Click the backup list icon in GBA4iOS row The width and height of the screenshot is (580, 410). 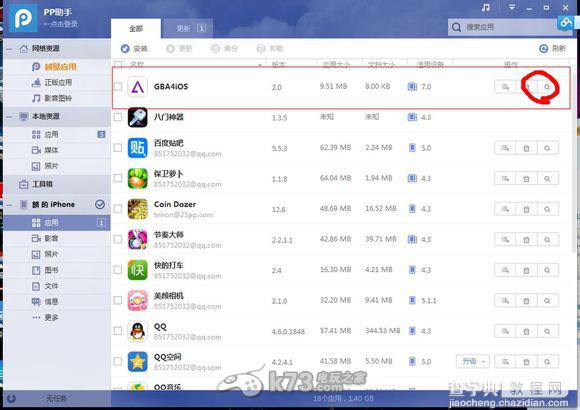point(505,87)
